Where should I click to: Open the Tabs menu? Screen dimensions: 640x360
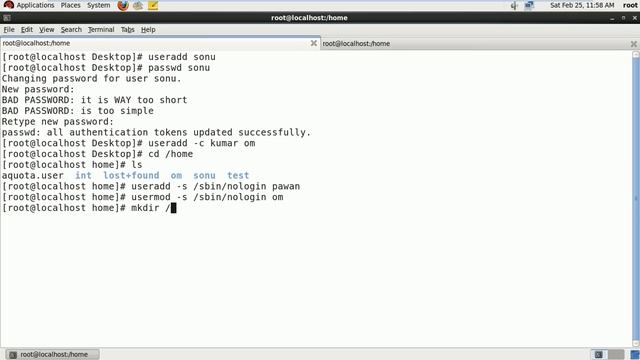127,30
